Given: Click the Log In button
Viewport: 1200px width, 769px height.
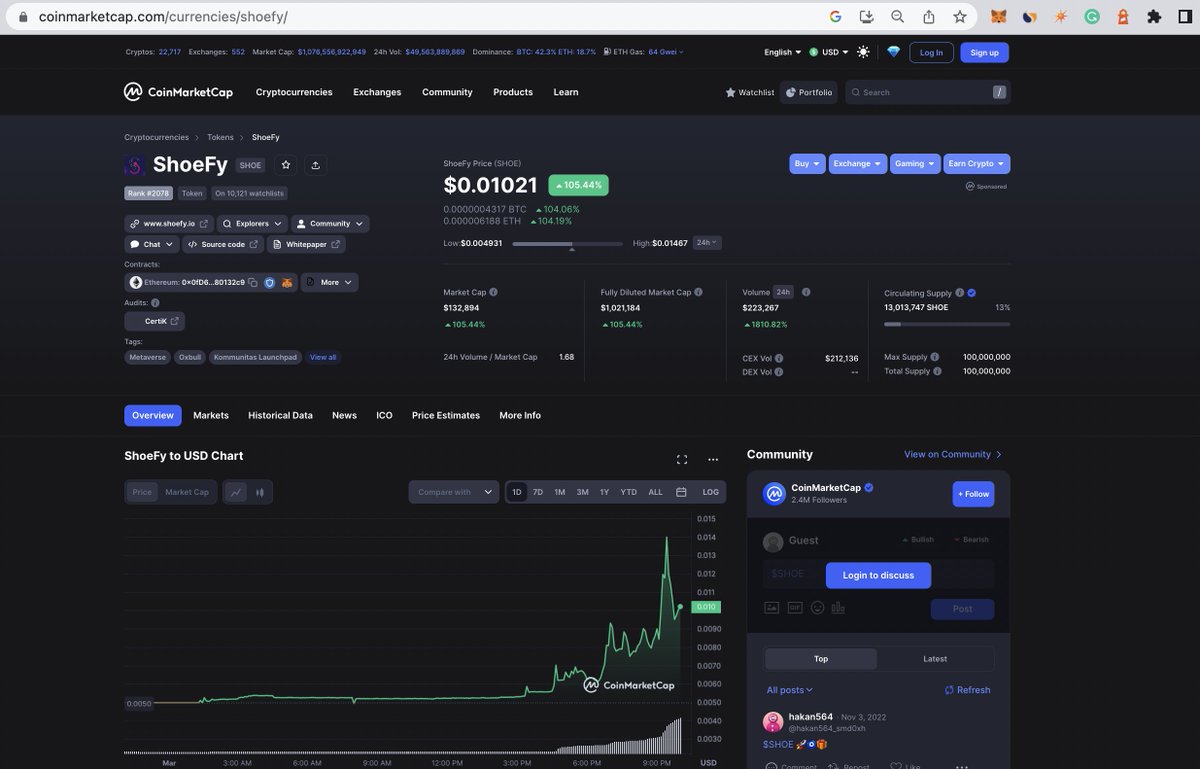Looking at the screenshot, I should point(931,53).
